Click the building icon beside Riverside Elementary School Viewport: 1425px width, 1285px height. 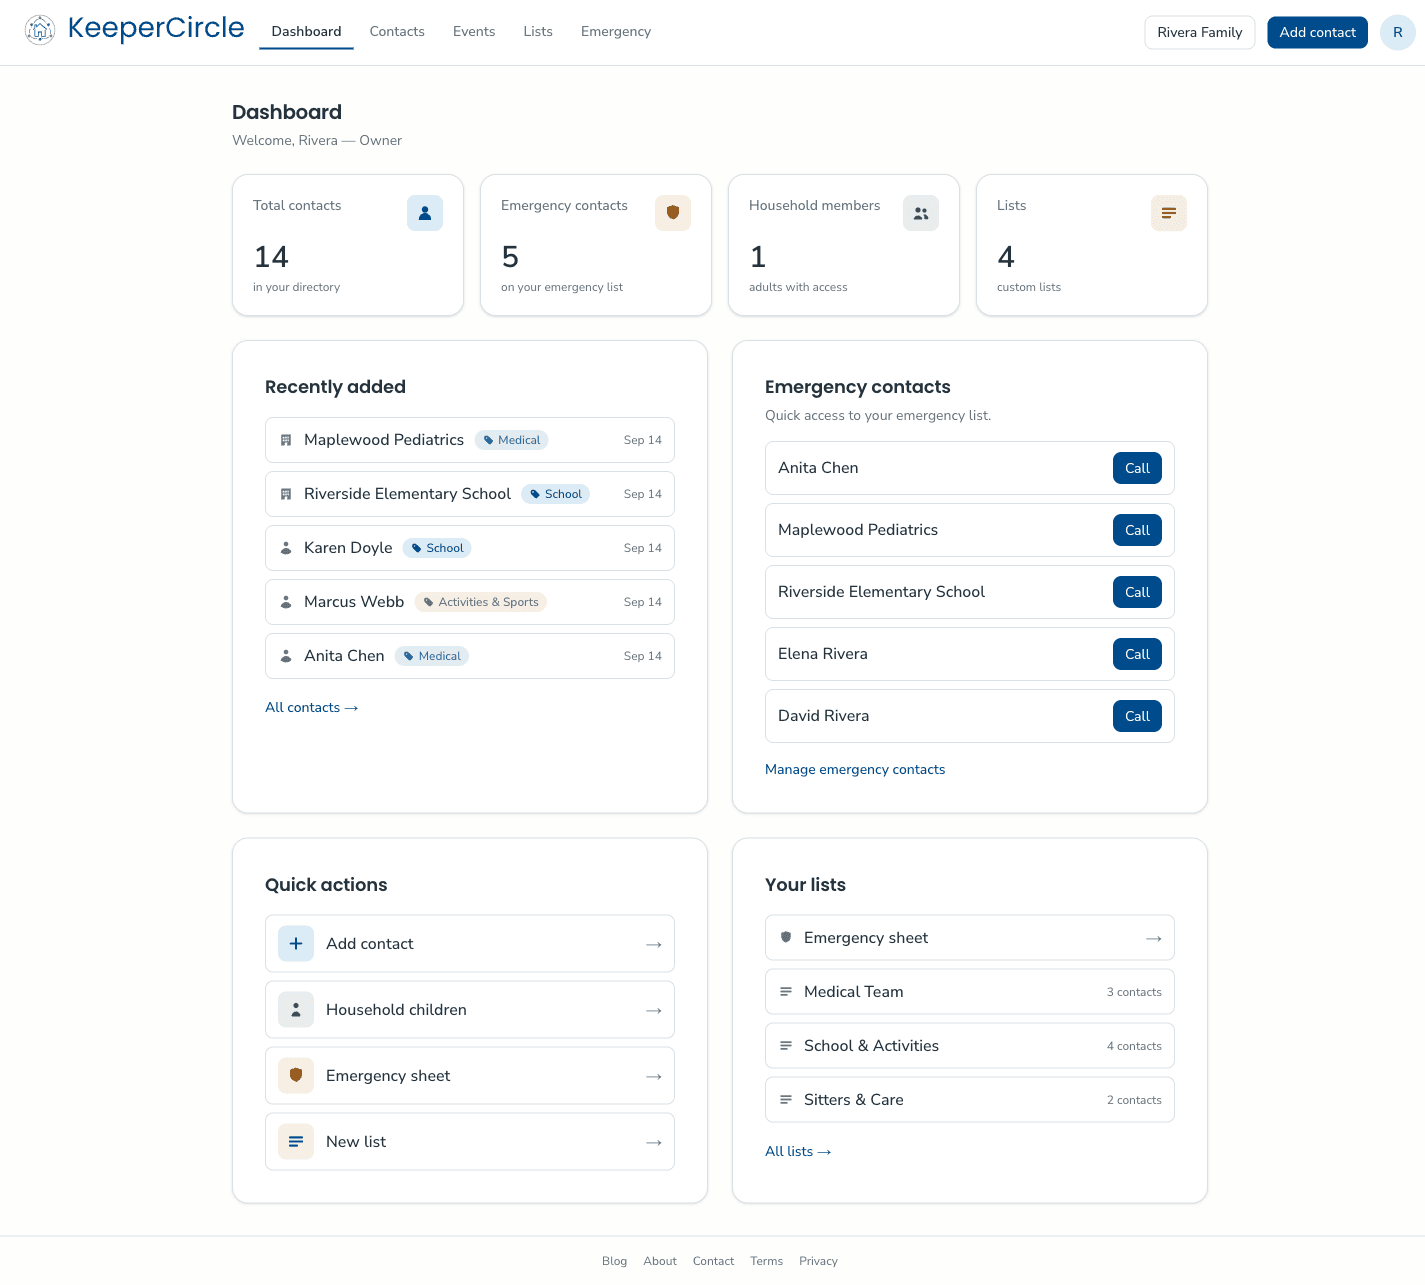(x=286, y=494)
